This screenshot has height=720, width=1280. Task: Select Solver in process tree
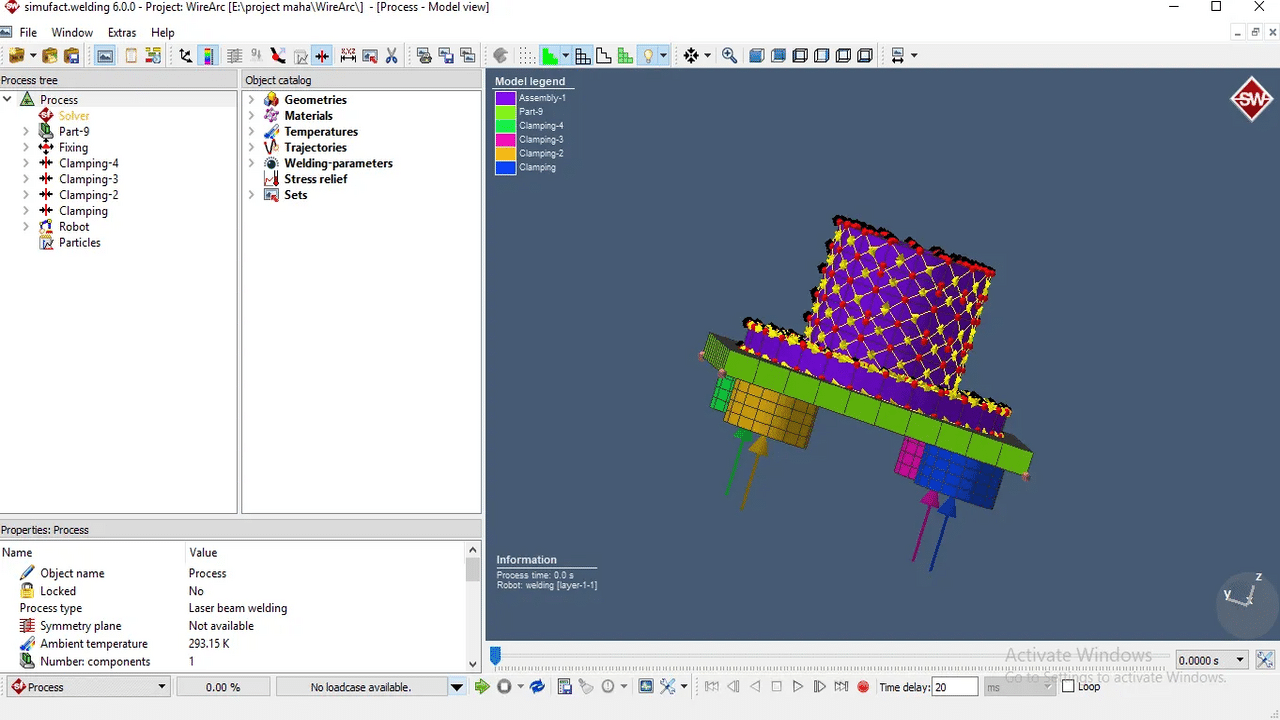click(x=74, y=116)
